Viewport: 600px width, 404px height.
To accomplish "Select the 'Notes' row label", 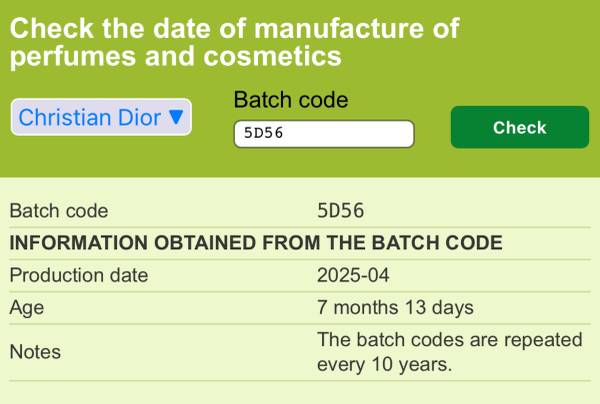I will pos(34,352).
